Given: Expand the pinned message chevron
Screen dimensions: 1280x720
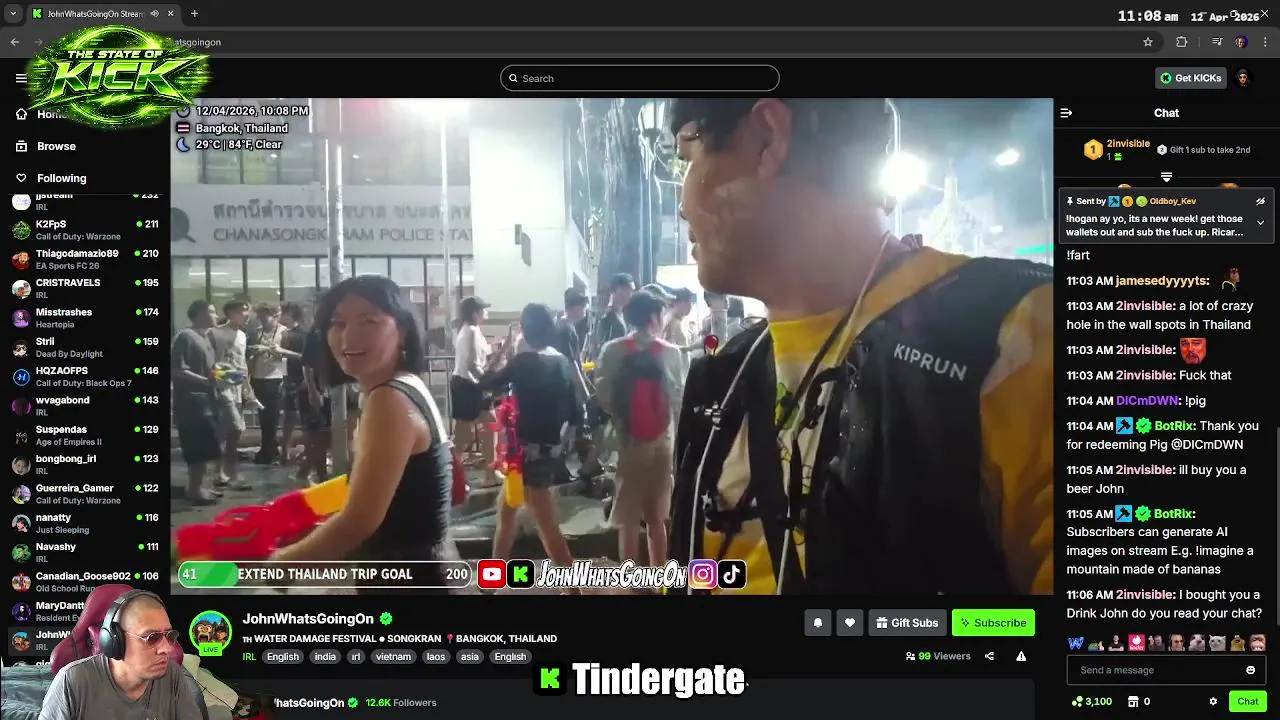Looking at the screenshot, I should click(1260, 222).
